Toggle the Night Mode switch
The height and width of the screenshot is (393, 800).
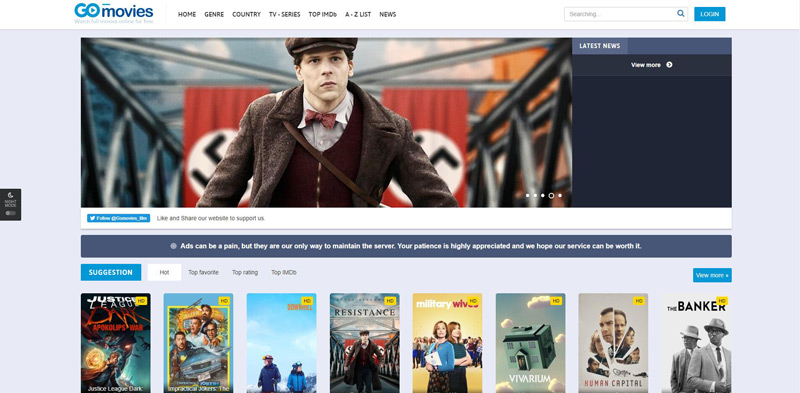click(10, 213)
